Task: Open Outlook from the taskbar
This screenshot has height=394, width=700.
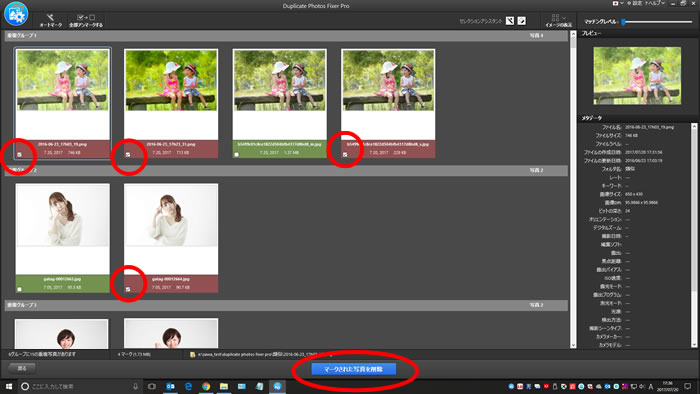Action: [170, 386]
